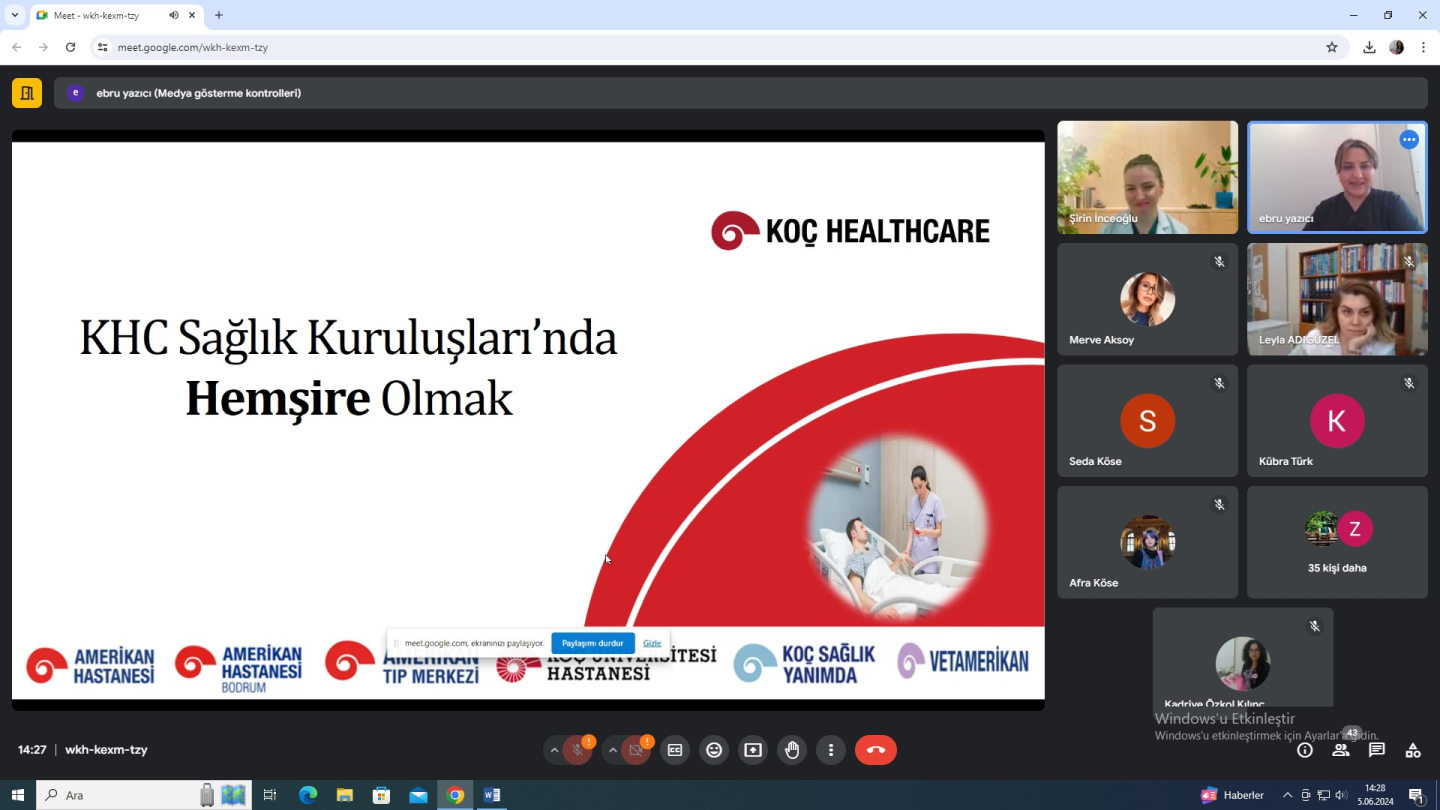Open Task View on taskbar

[270, 795]
